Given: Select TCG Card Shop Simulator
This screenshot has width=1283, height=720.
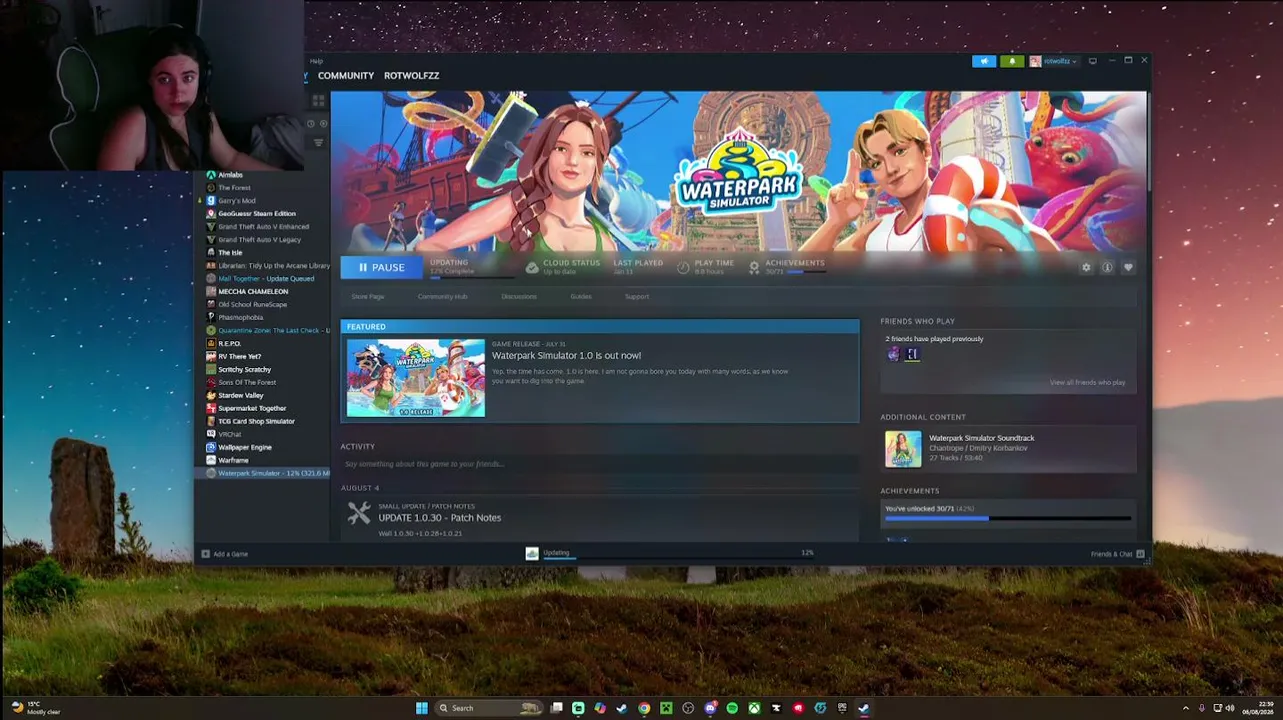Looking at the screenshot, I should (x=262, y=421).
